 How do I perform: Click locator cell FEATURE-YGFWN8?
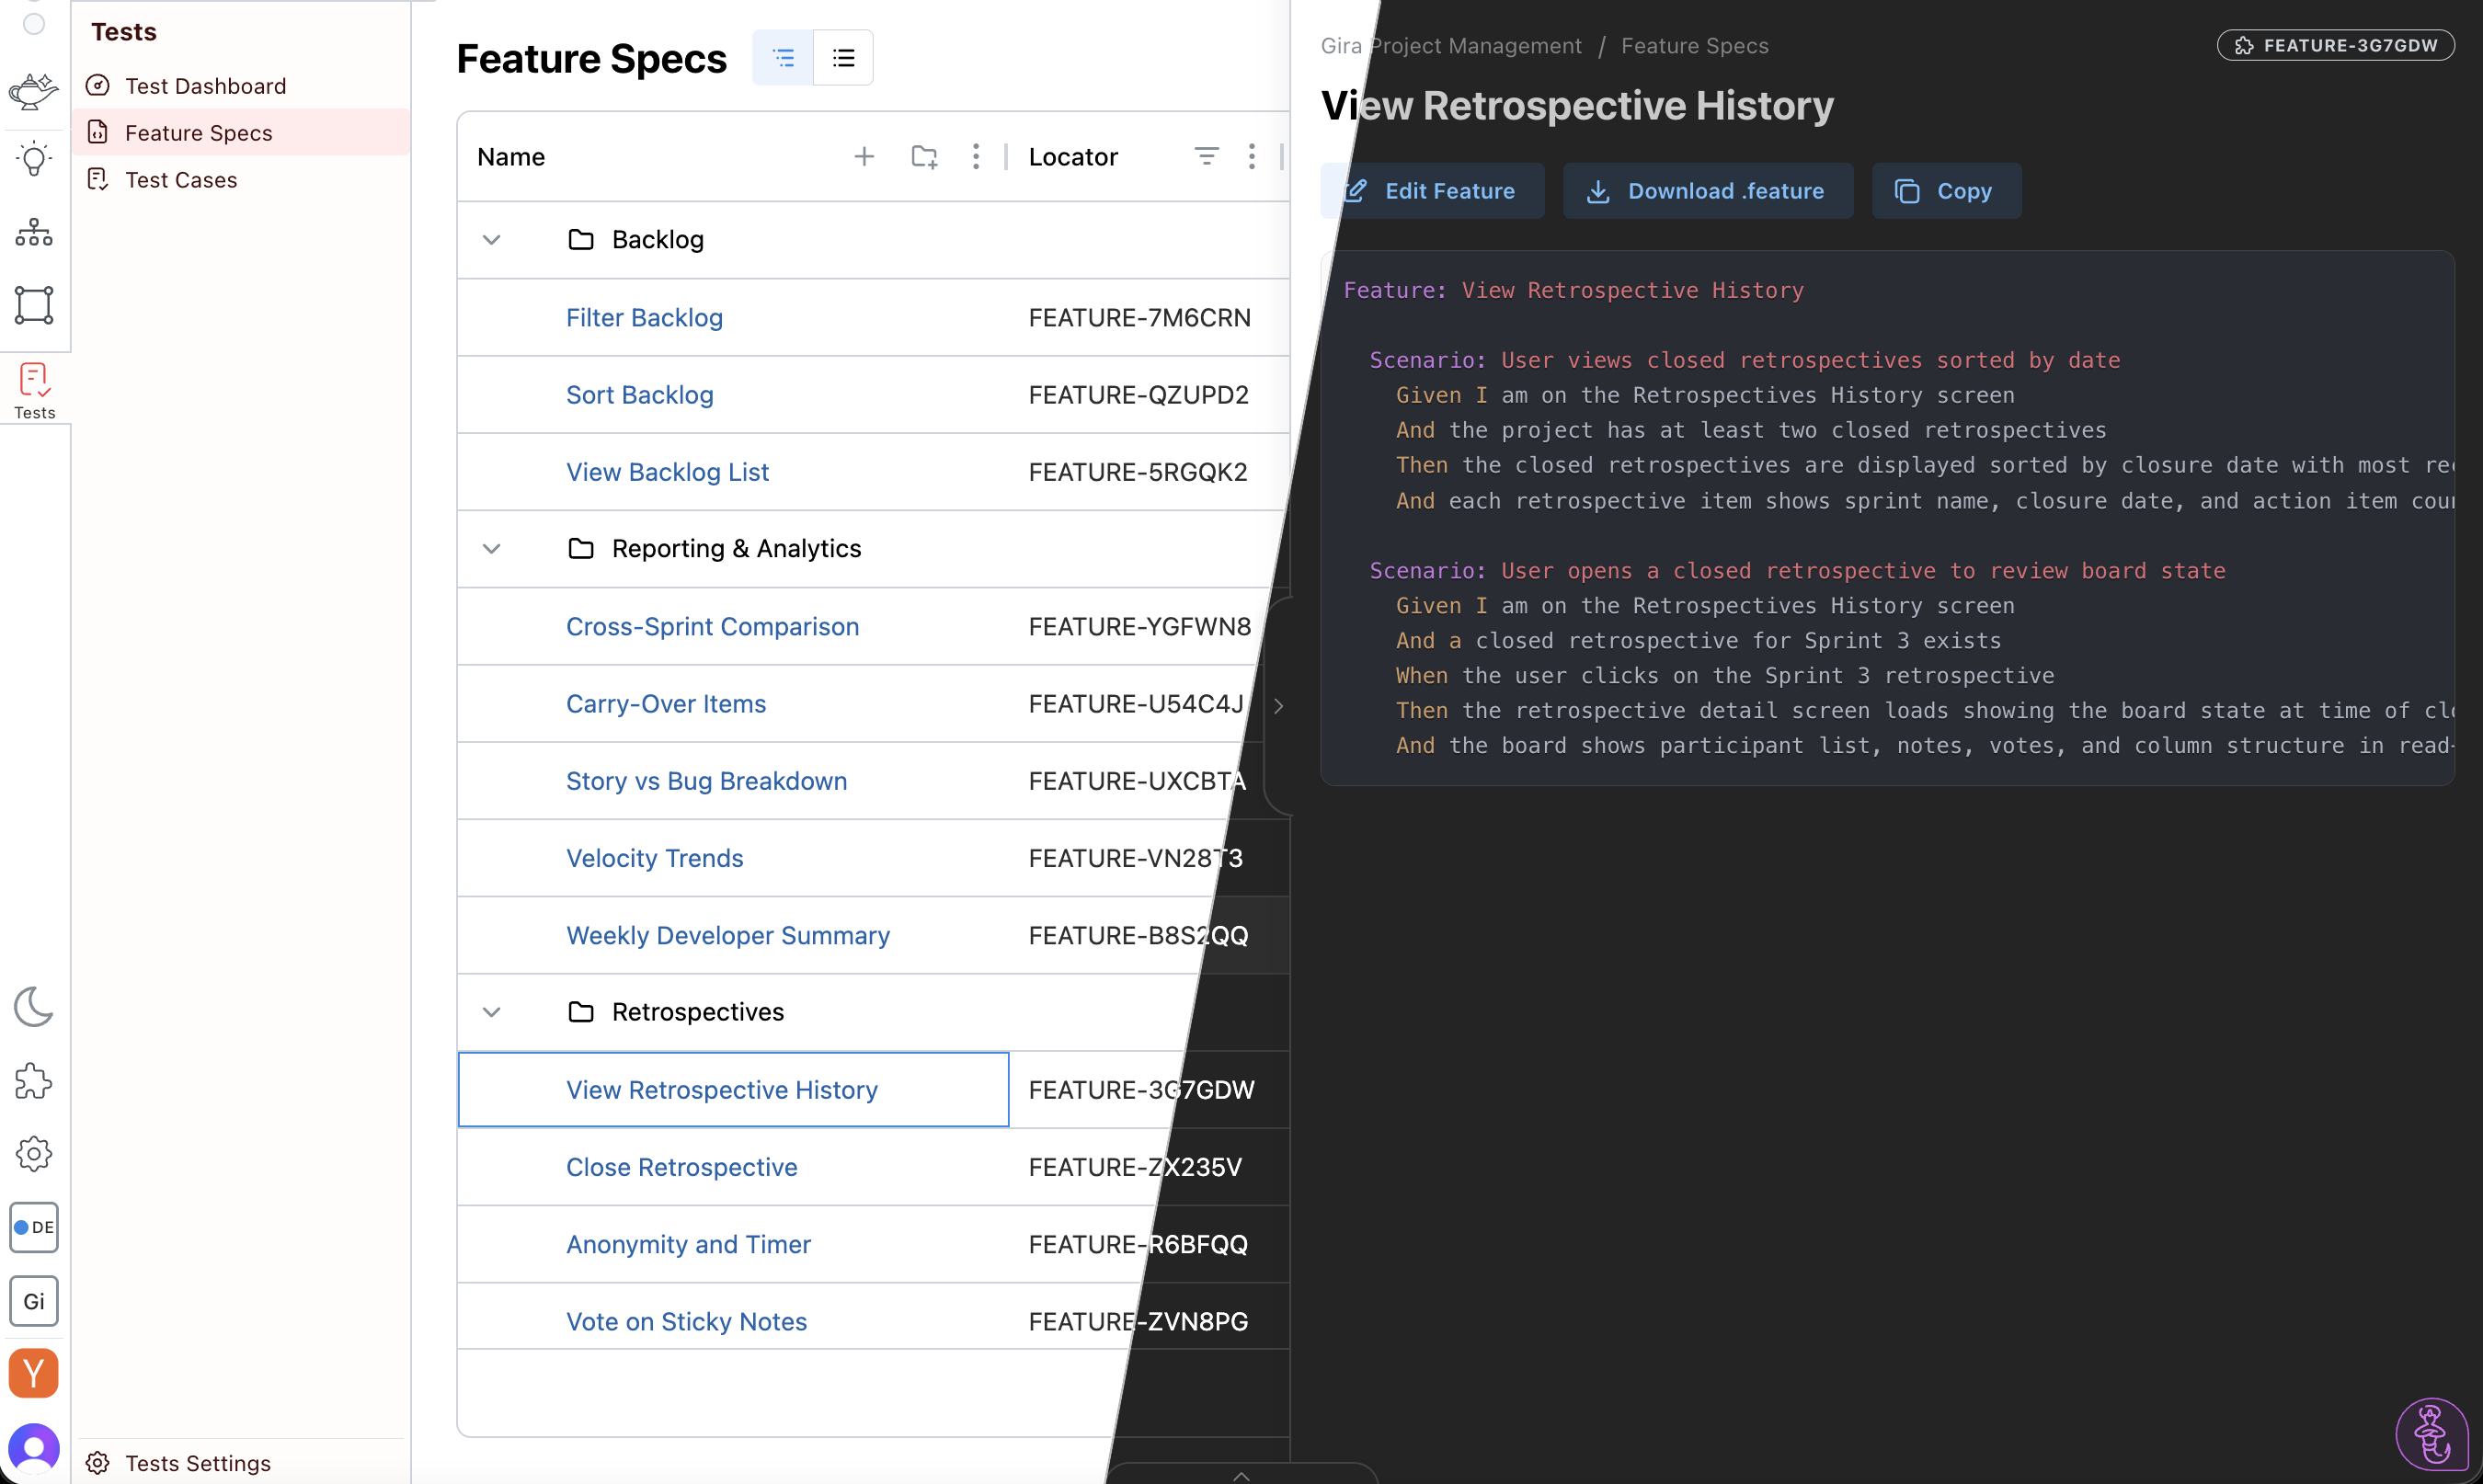pyautogui.click(x=1139, y=627)
